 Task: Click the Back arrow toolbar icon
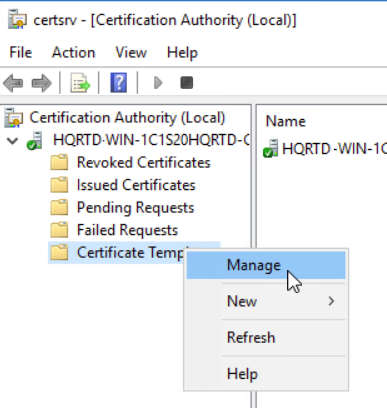coord(13,83)
